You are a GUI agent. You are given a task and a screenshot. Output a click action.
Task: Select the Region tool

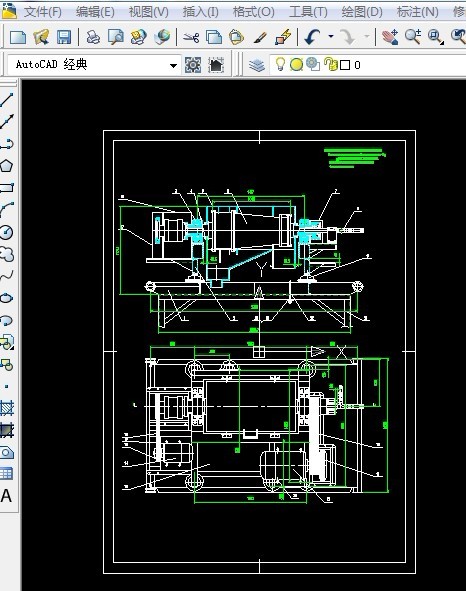pos(7,452)
